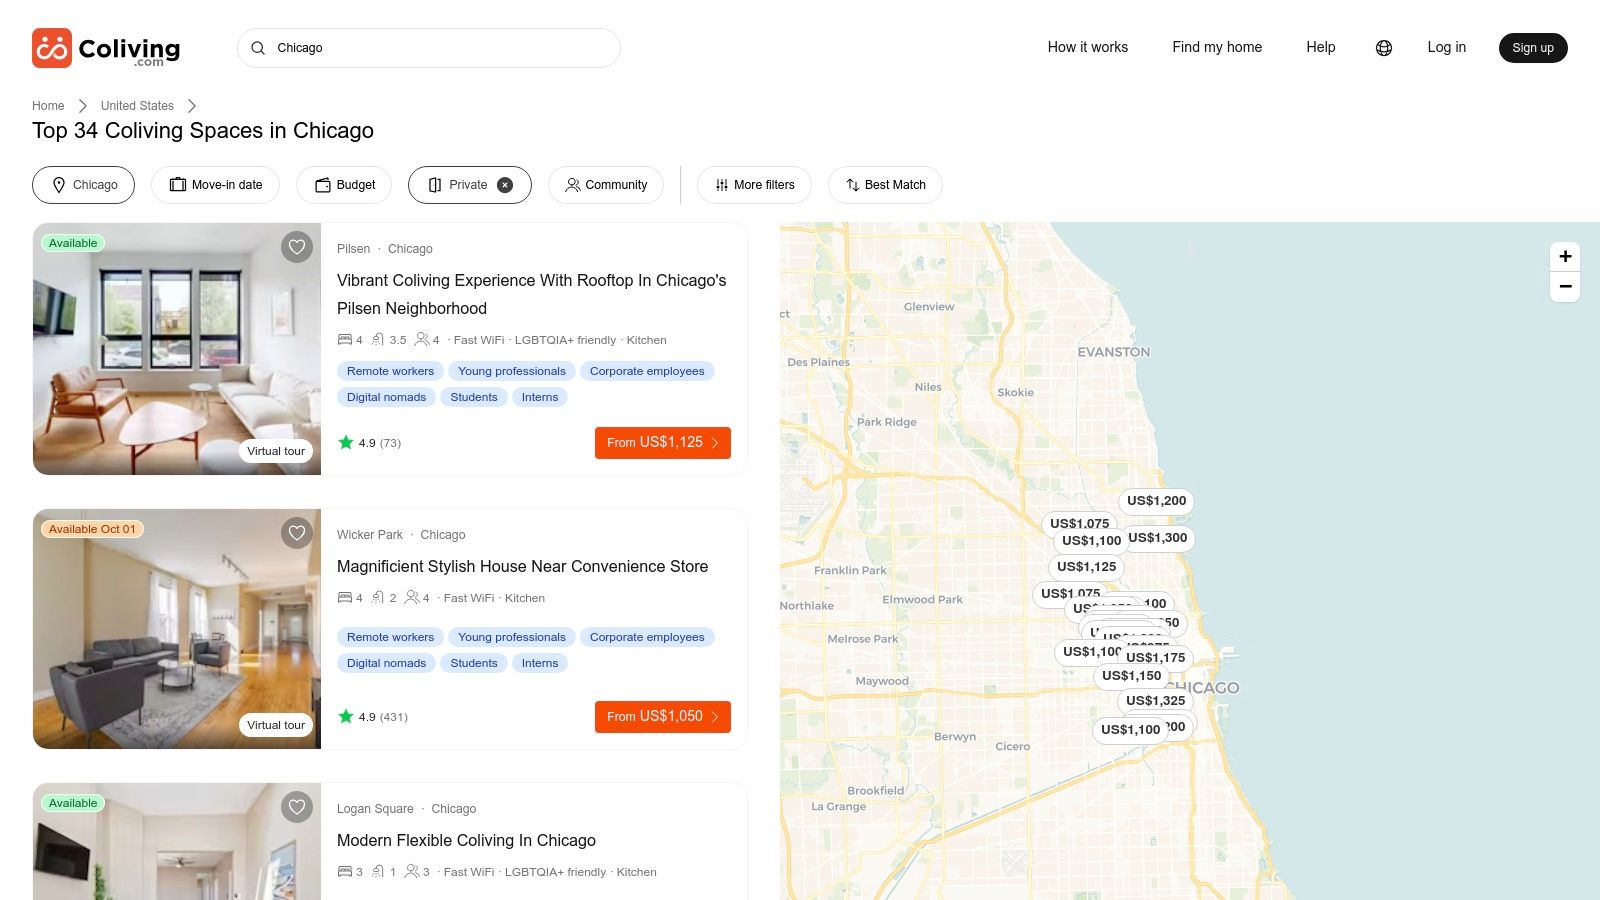Viewport: 1600px width, 900px height.
Task: Open the Help menu item
Action: point(1320,47)
